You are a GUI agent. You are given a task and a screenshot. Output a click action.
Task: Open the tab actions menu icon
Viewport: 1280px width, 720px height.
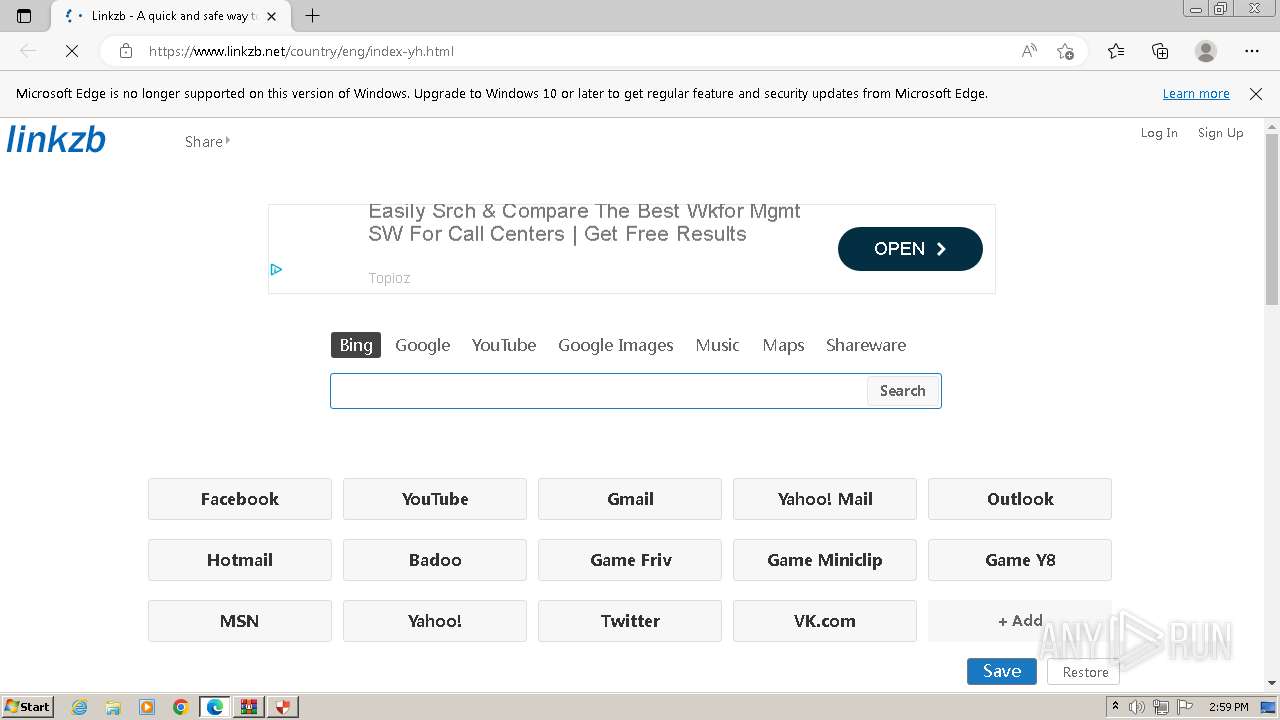pyautogui.click(x=24, y=16)
